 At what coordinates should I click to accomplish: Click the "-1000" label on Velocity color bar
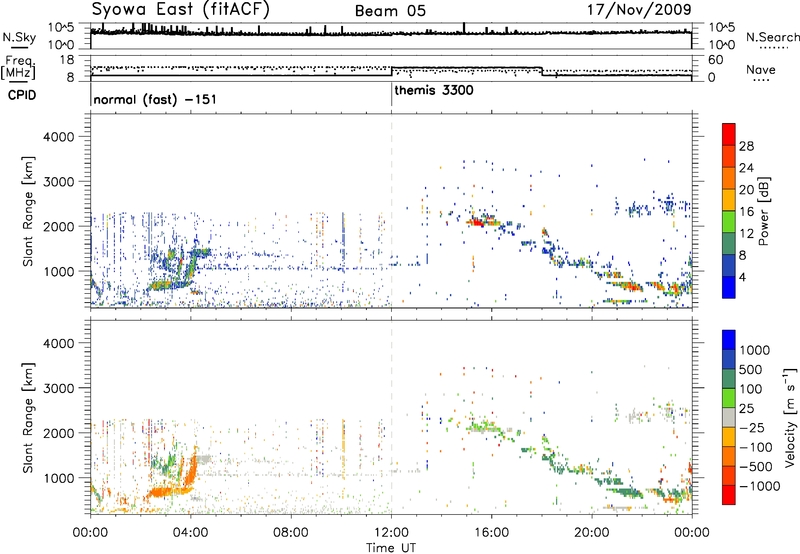coord(760,486)
